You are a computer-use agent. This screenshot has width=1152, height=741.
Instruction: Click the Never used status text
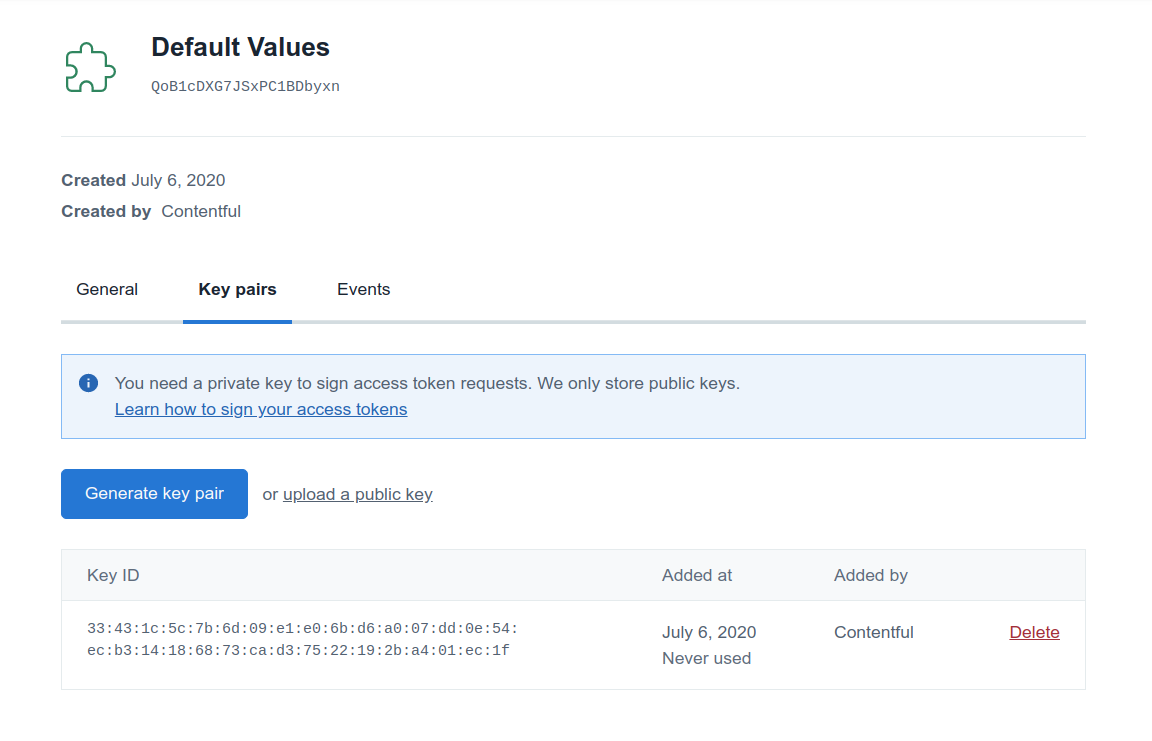(706, 658)
